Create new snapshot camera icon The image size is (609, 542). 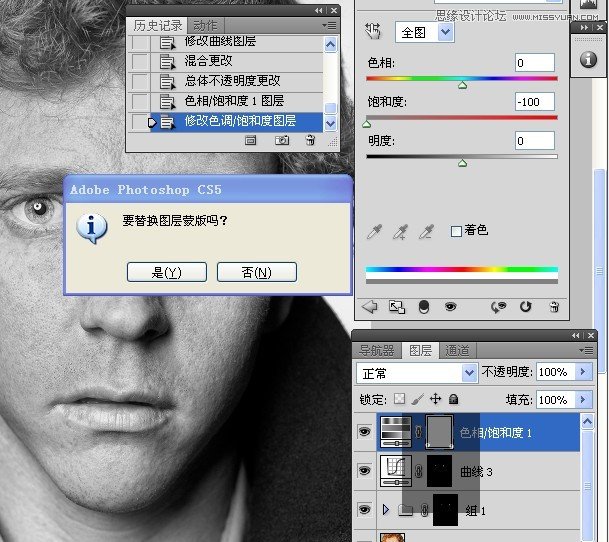282,140
